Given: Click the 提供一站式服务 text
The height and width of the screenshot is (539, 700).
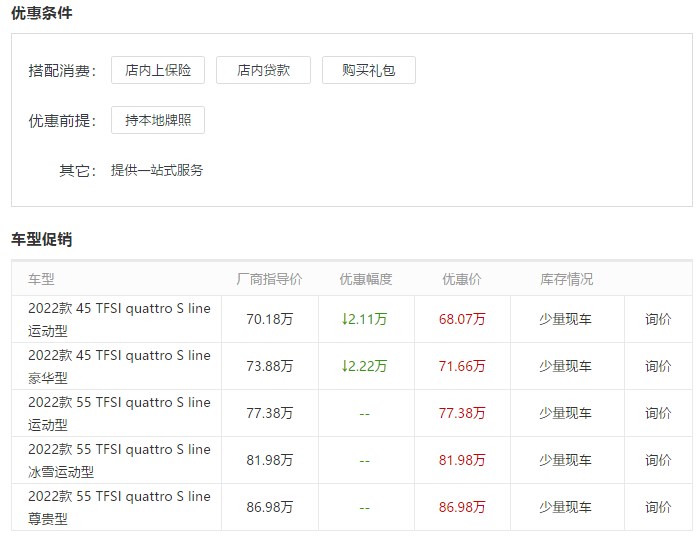Looking at the screenshot, I should tap(157, 170).
